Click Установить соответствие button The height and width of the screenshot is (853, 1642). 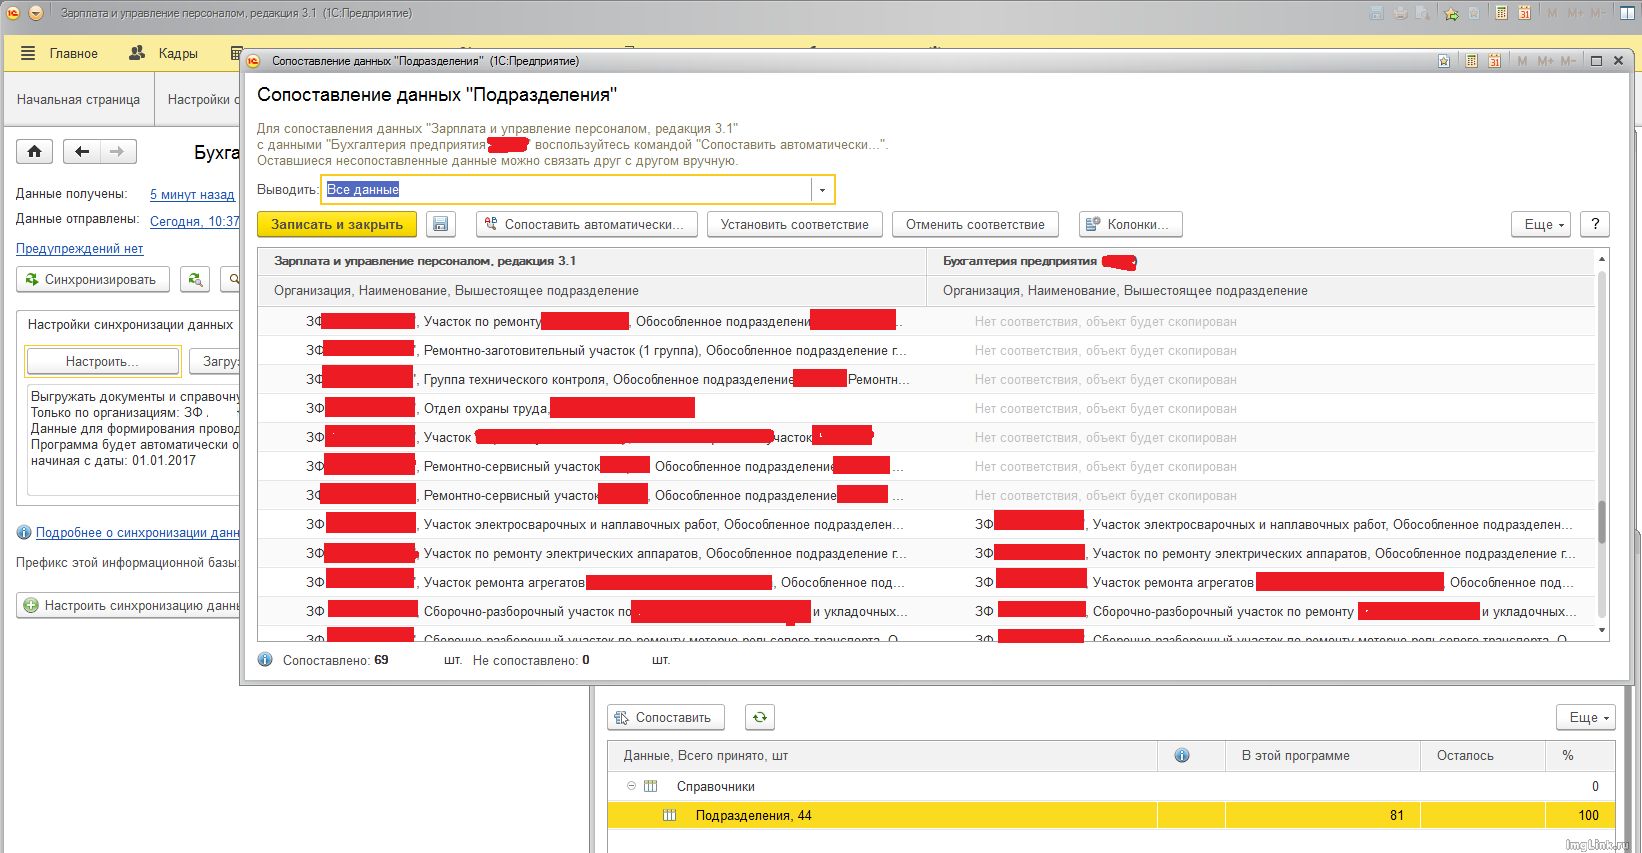pyautogui.click(x=795, y=225)
